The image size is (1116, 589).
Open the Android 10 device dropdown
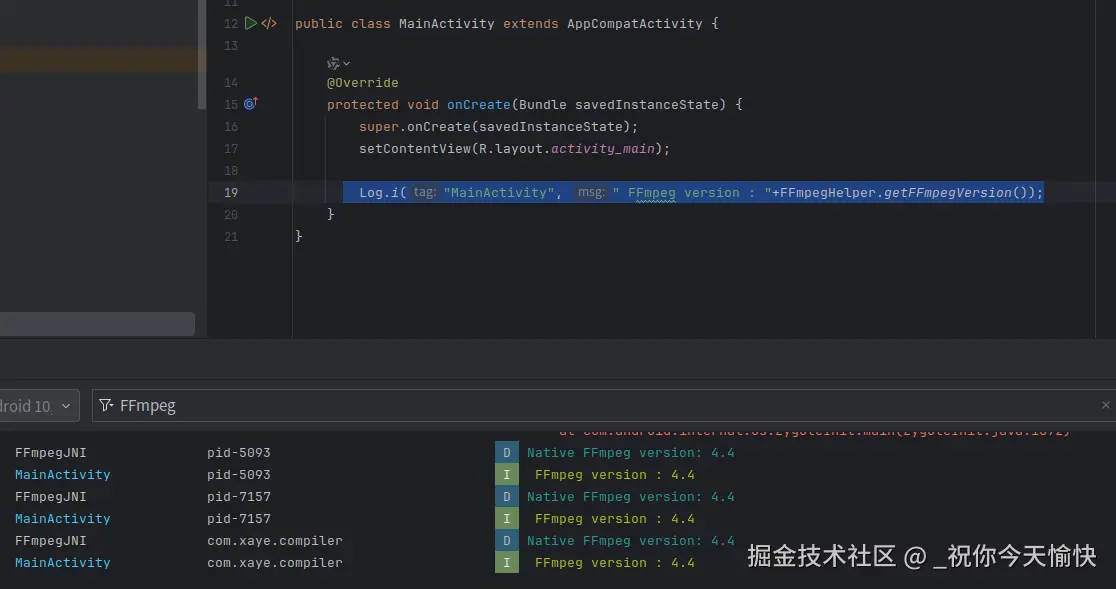pyautogui.click(x=39, y=405)
